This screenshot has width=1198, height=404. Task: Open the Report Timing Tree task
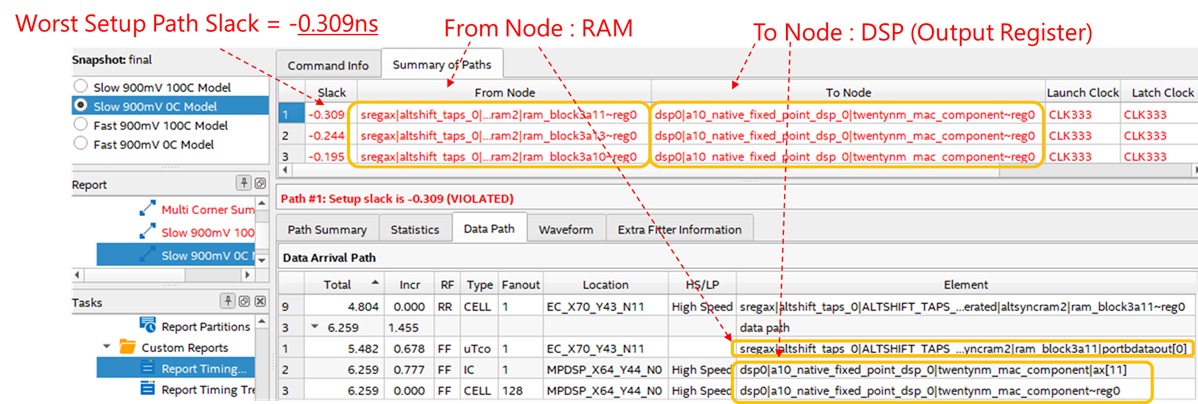(209, 390)
